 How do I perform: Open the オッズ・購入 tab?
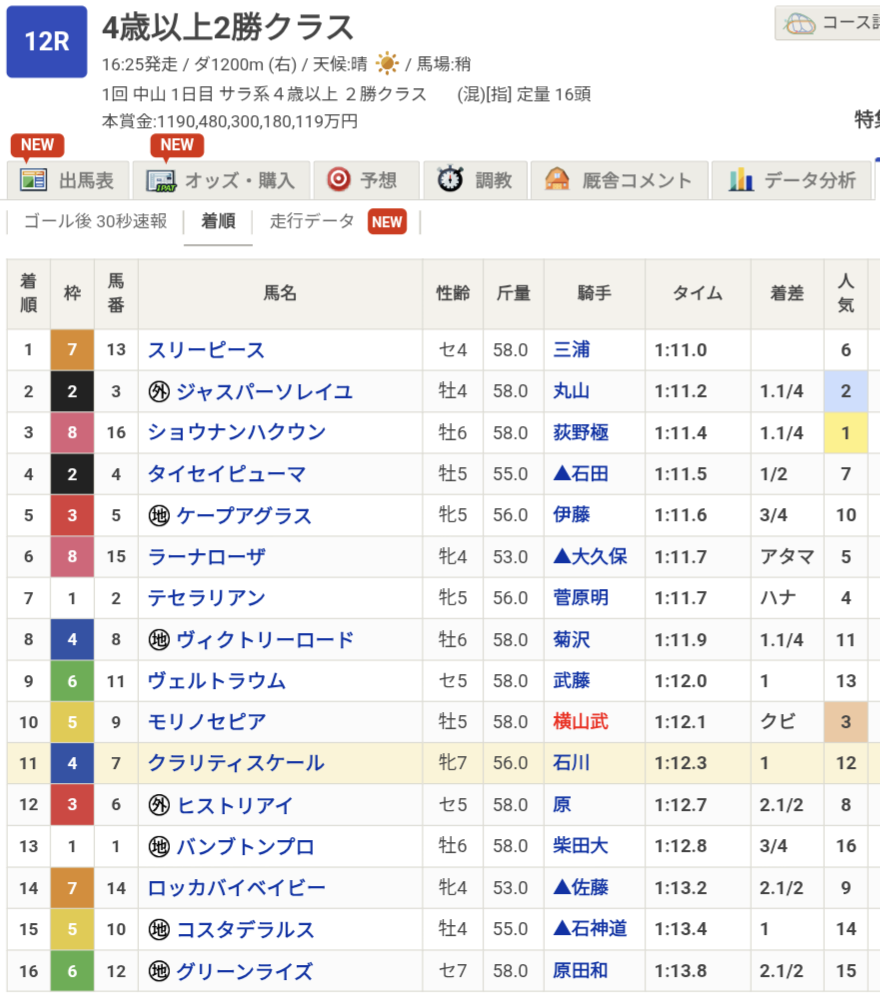[222, 180]
